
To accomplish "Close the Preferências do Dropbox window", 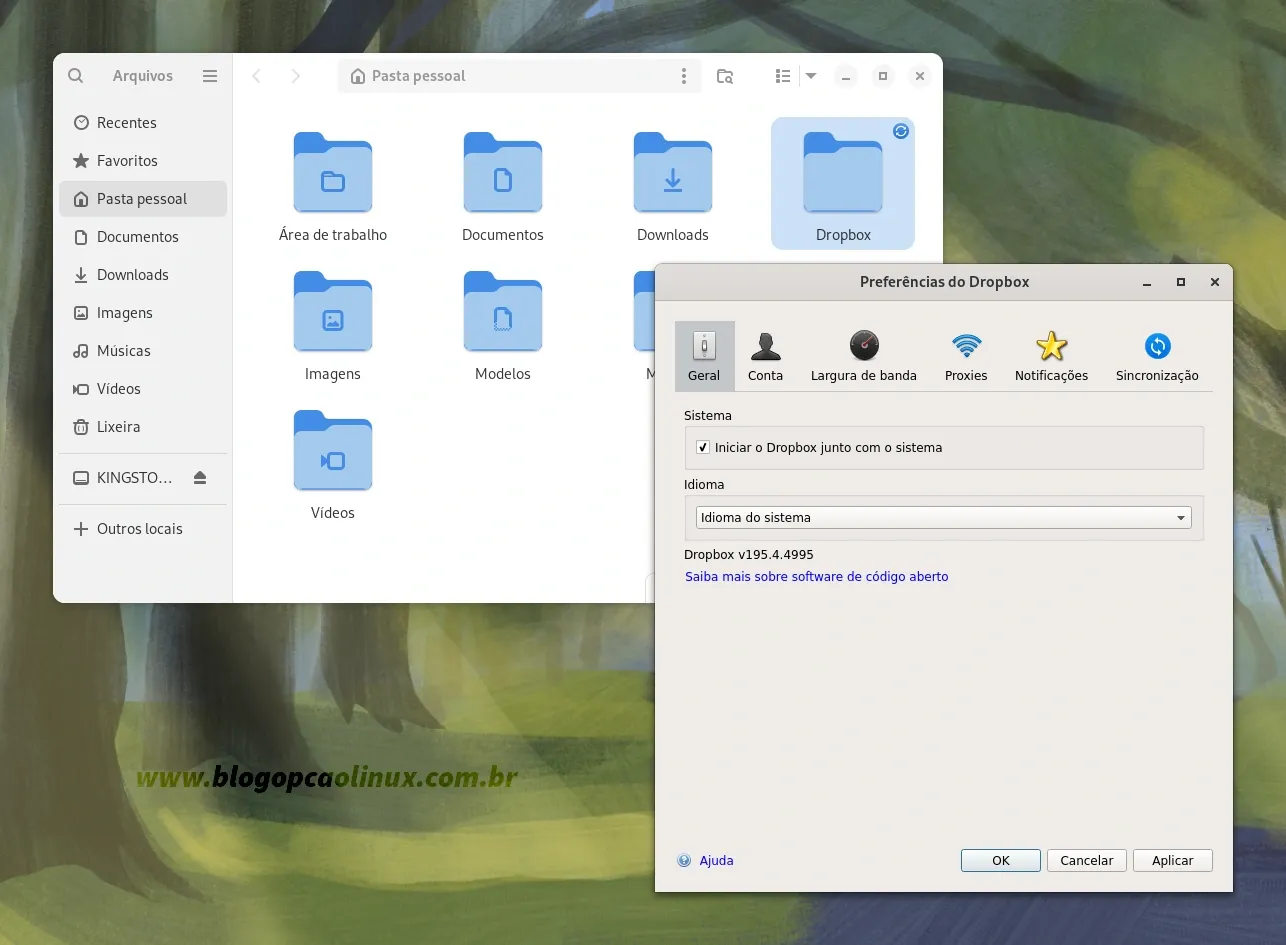I will [1215, 282].
